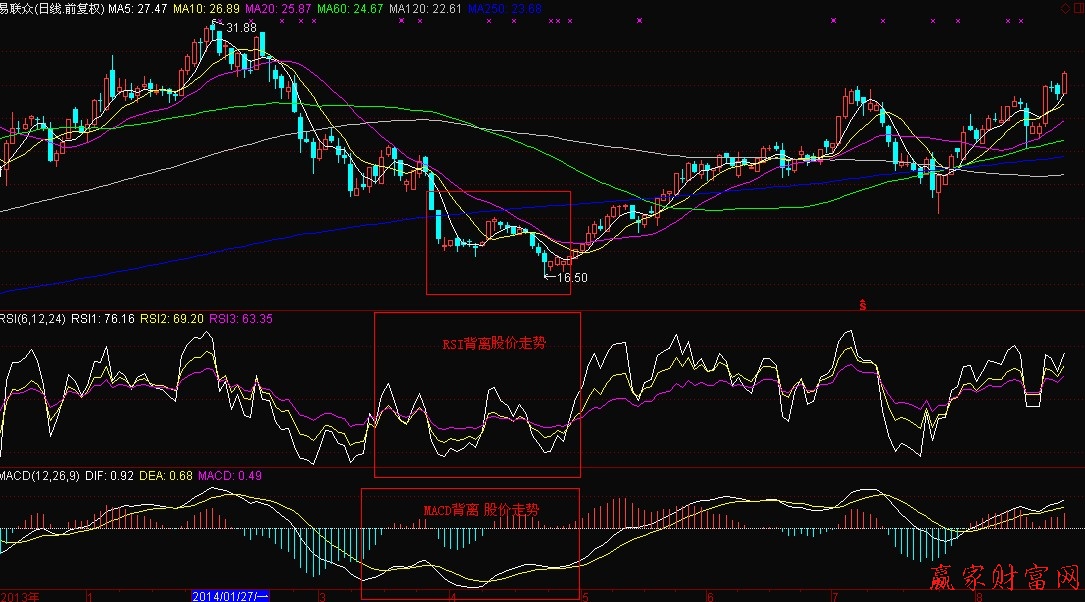Click the 31.88 high price marker
1085x602 pixels.
click(240, 27)
